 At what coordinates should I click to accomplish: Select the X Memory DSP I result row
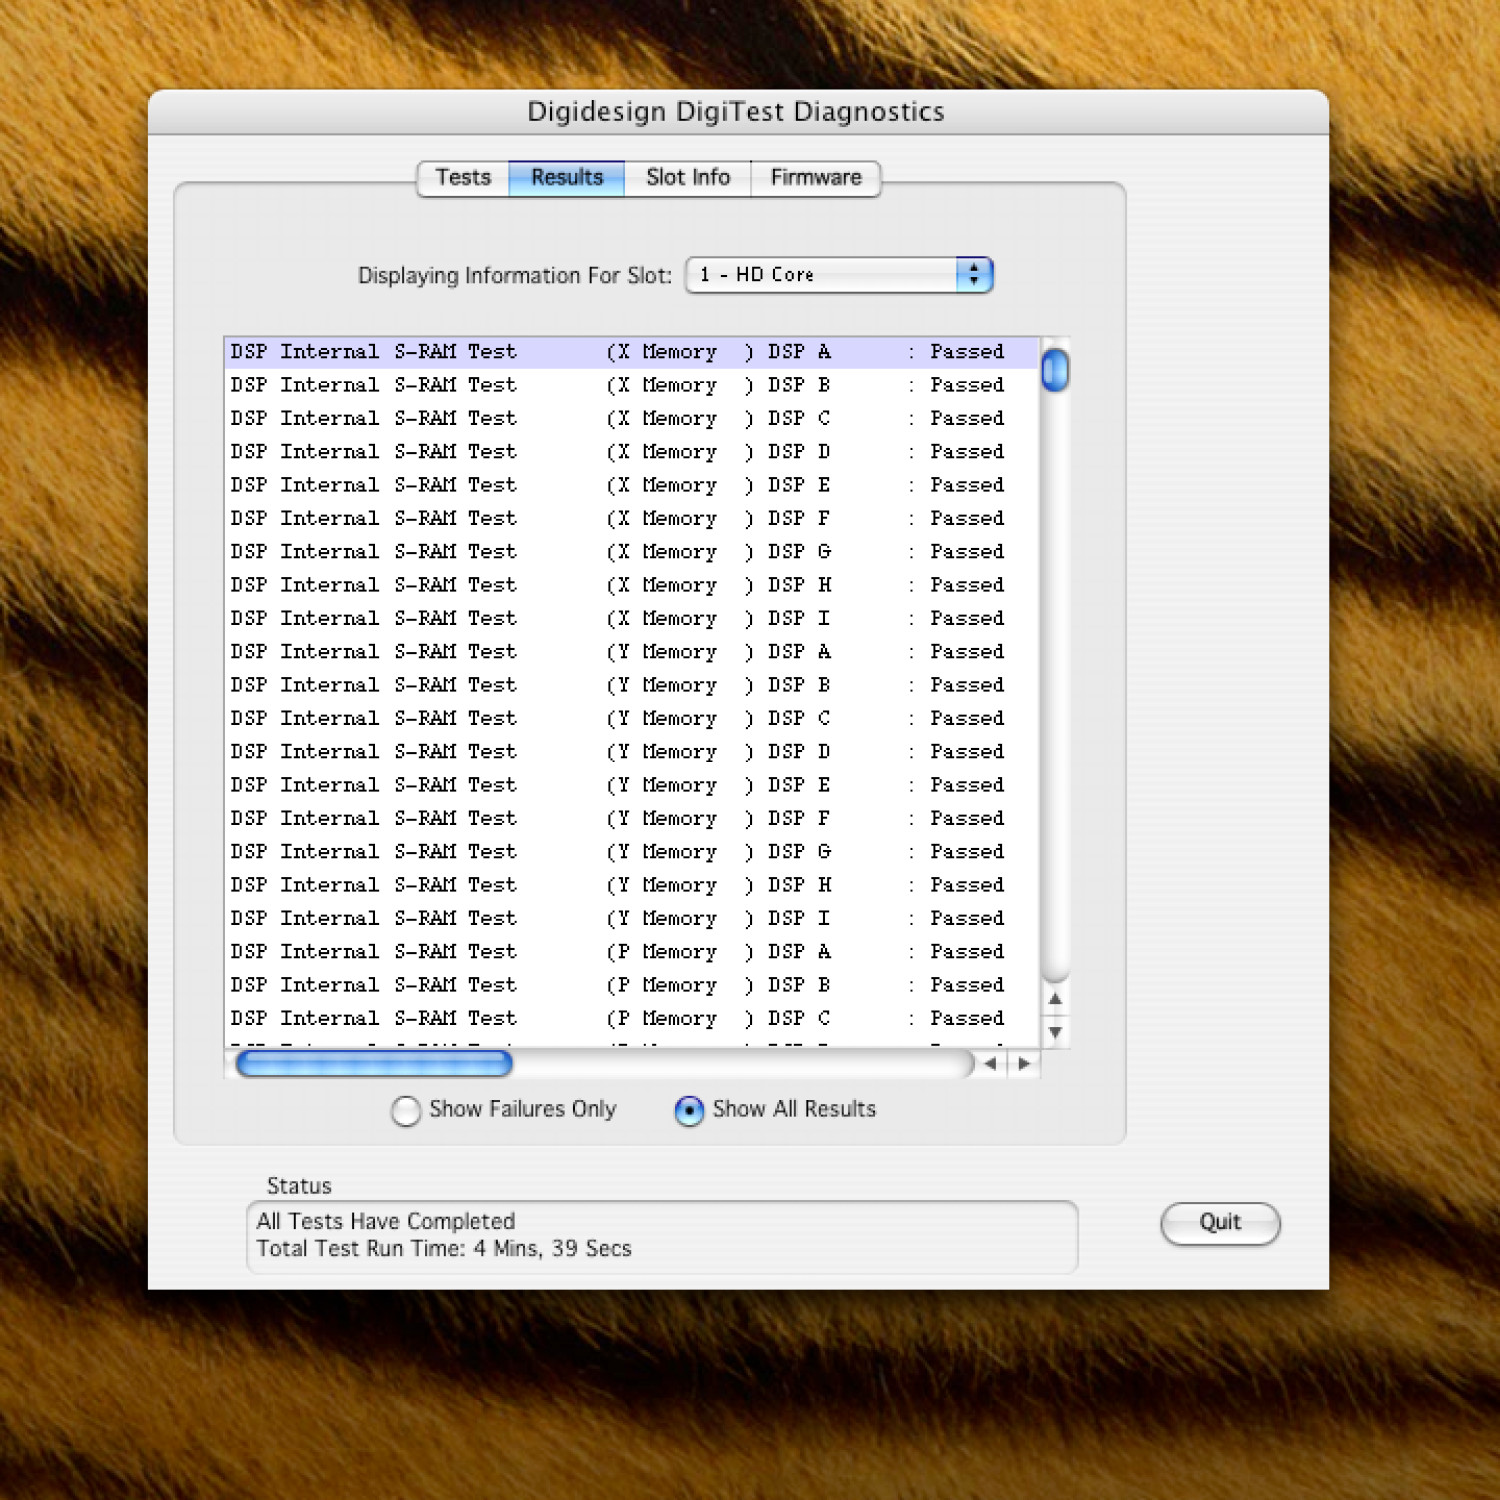click(x=632, y=618)
